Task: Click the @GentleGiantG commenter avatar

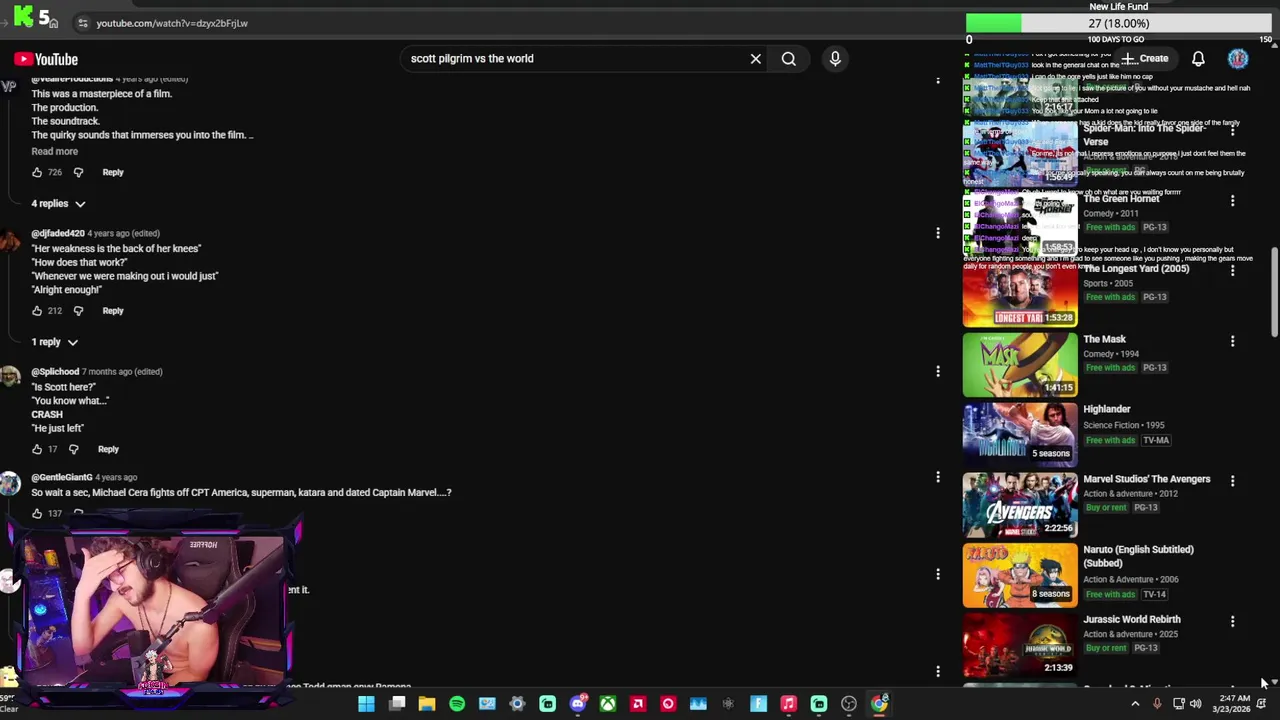Action: pos(10,485)
